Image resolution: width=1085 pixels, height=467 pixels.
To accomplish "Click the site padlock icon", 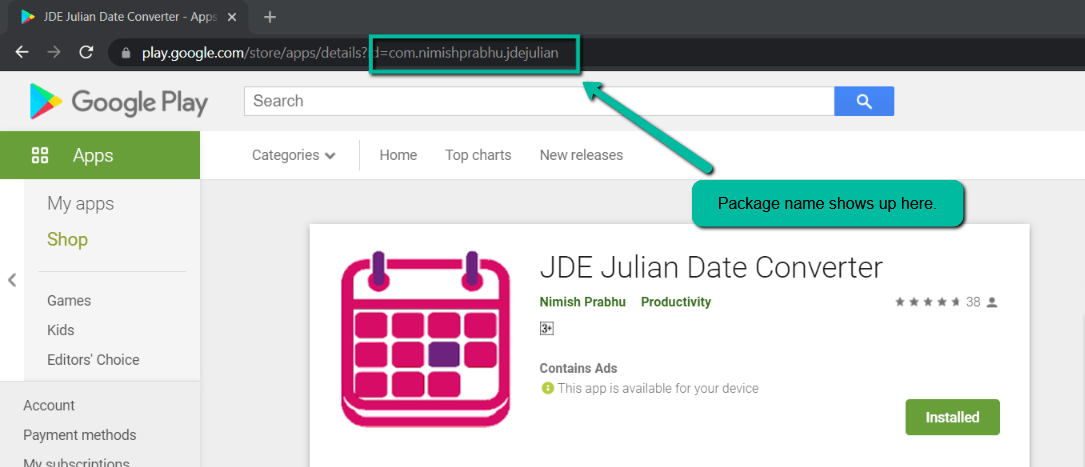I will pos(125,53).
